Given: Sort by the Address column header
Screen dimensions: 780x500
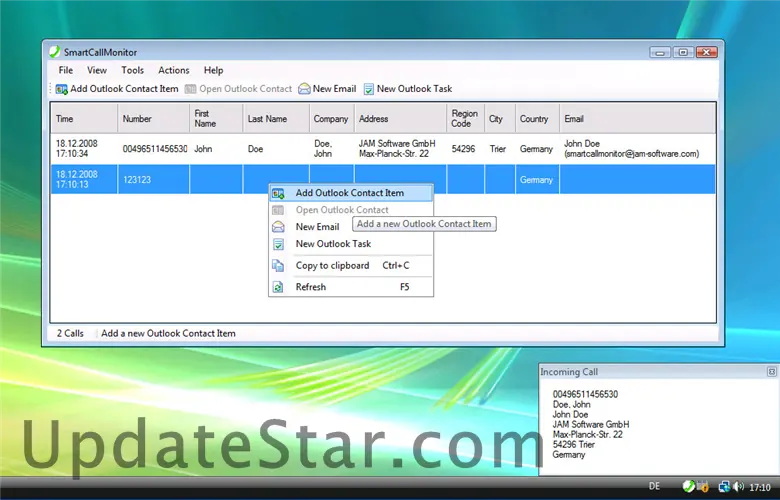Looking at the screenshot, I should [400, 119].
